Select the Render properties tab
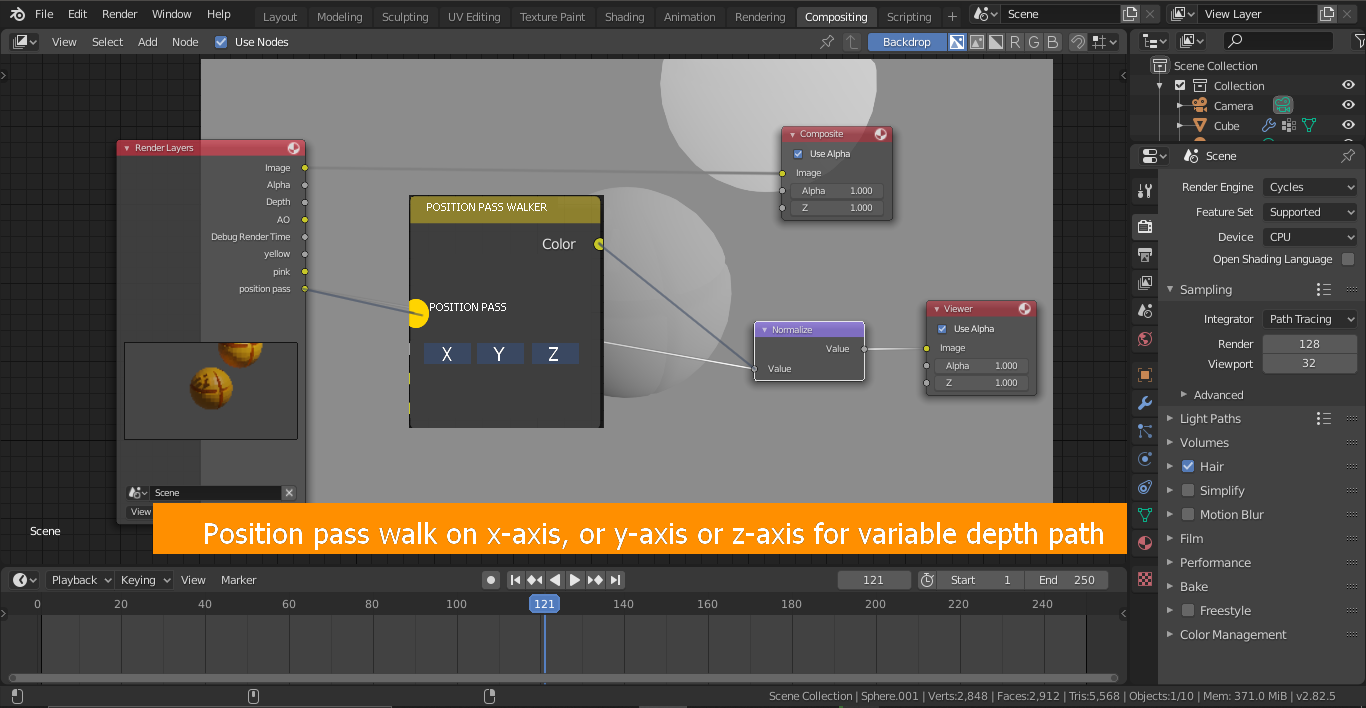Viewport: 1366px width, 708px height. (x=1145, y=227)
